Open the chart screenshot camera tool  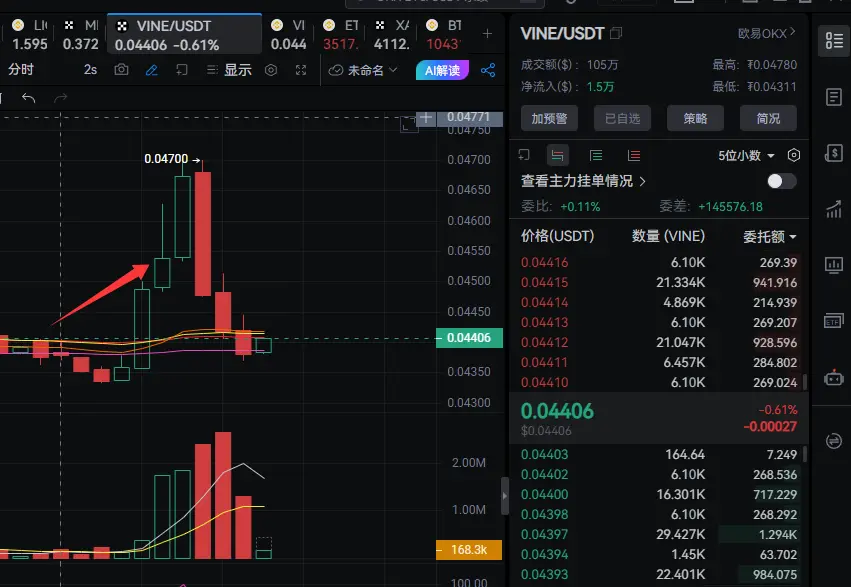(122, 70)
